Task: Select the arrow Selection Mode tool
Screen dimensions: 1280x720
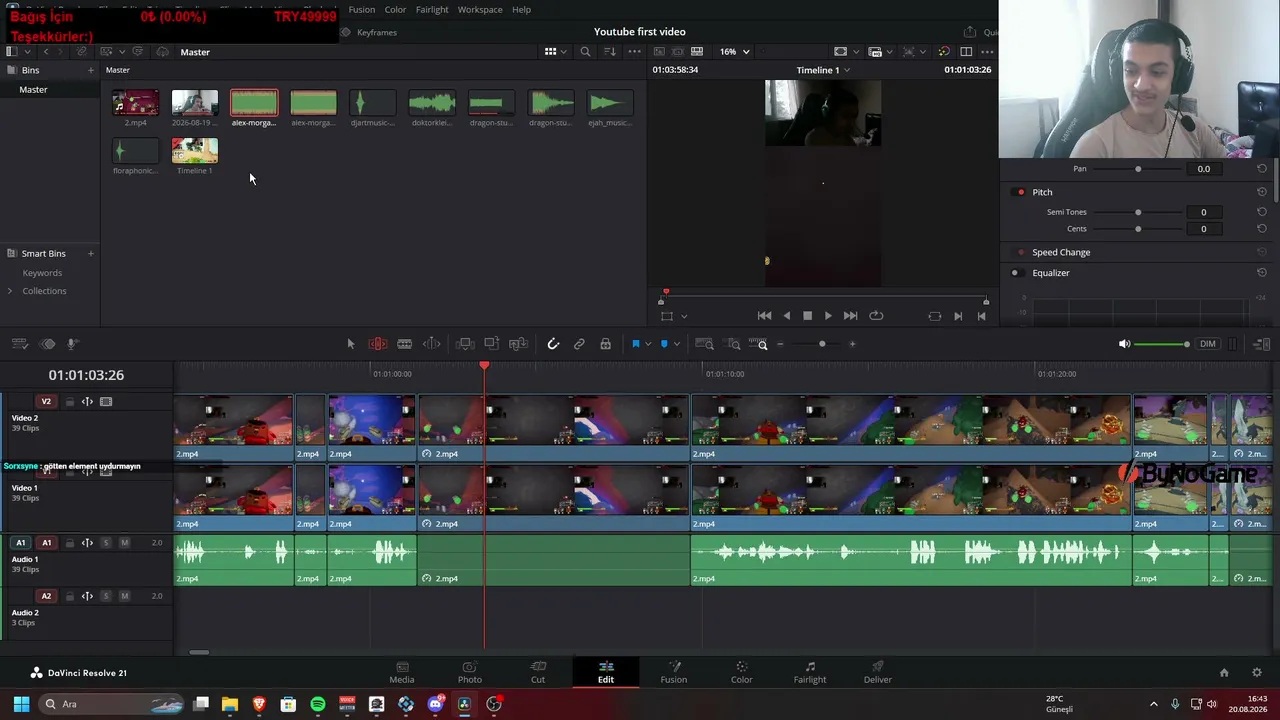Action: (x=351, y=344)
